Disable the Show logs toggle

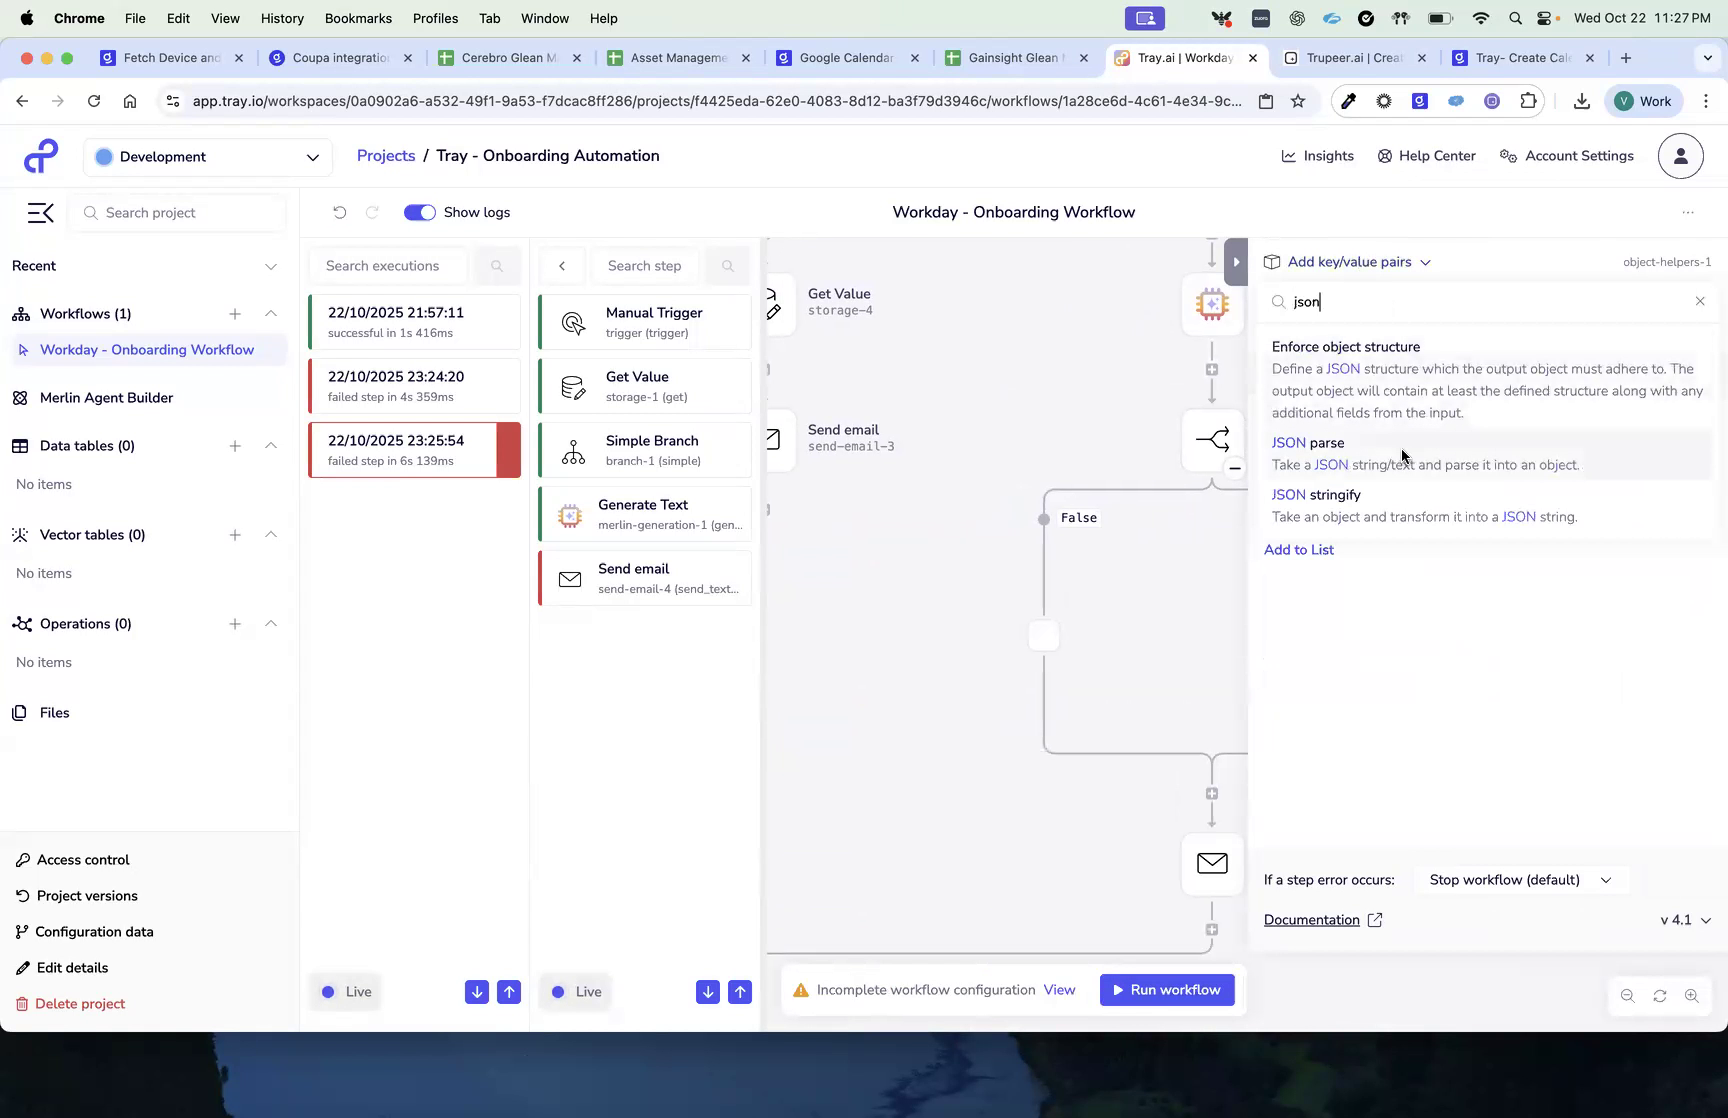point(419,212)
